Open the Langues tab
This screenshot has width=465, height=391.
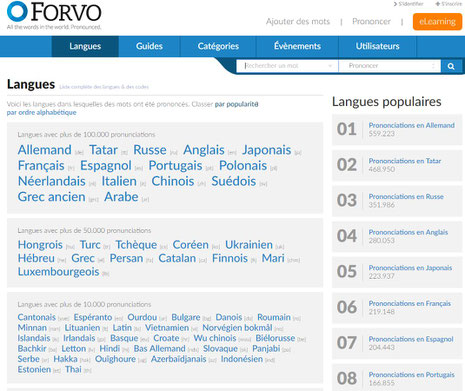point(85,46)
